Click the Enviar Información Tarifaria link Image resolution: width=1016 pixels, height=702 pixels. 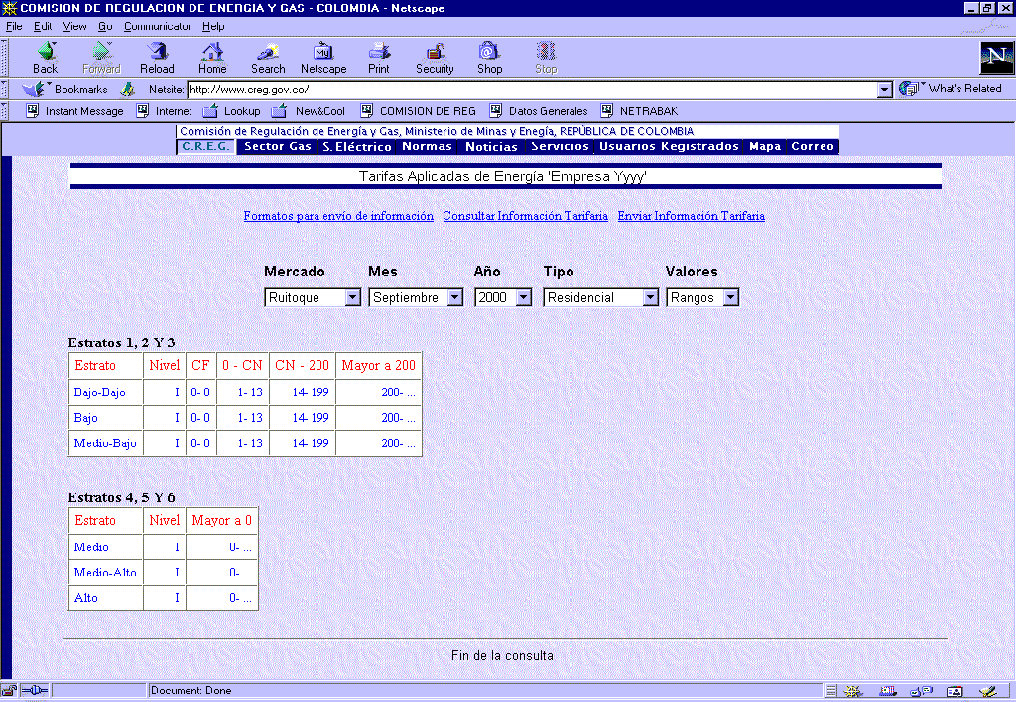[x=691, y=216]
